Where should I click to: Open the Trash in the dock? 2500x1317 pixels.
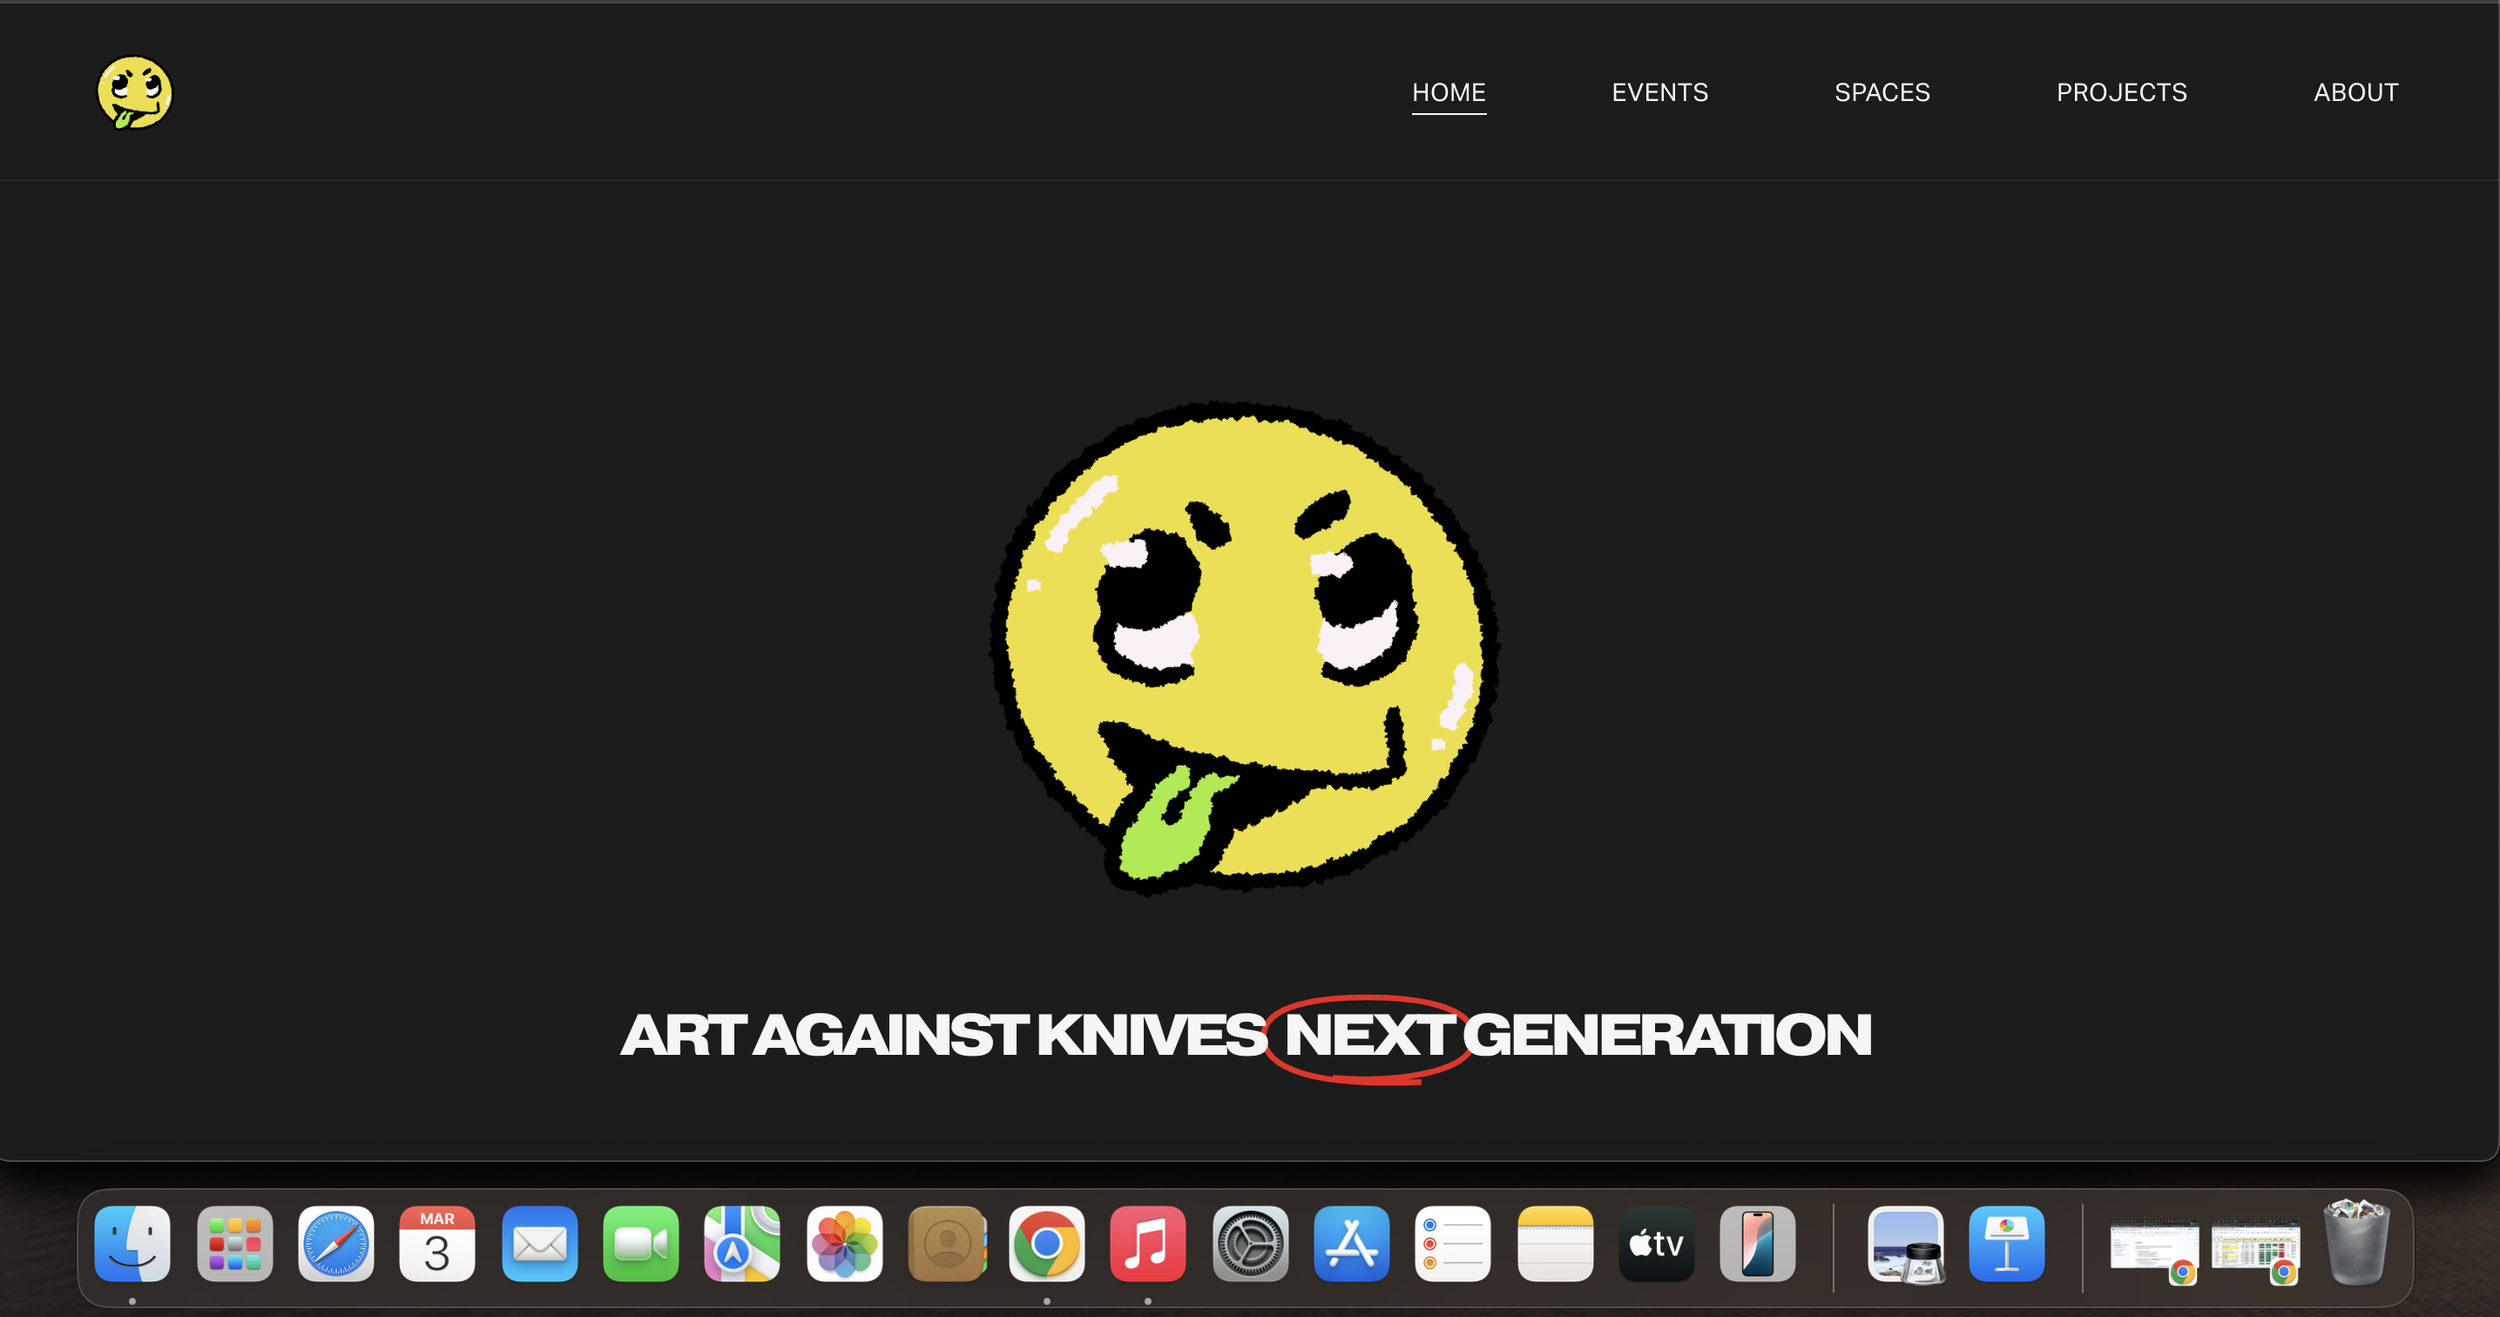tap(2356, 1244)
